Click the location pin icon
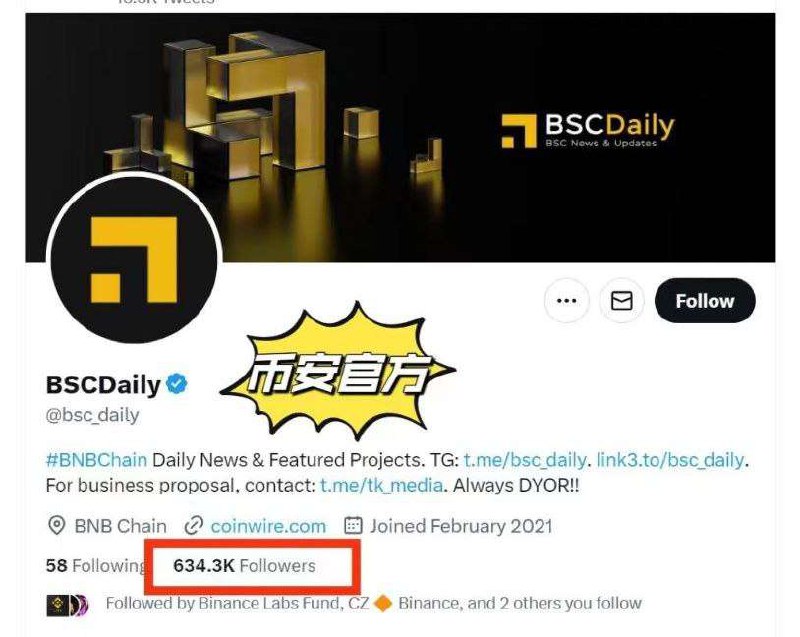The height and width of the screenshot is (637, 800). click(56, 526)
